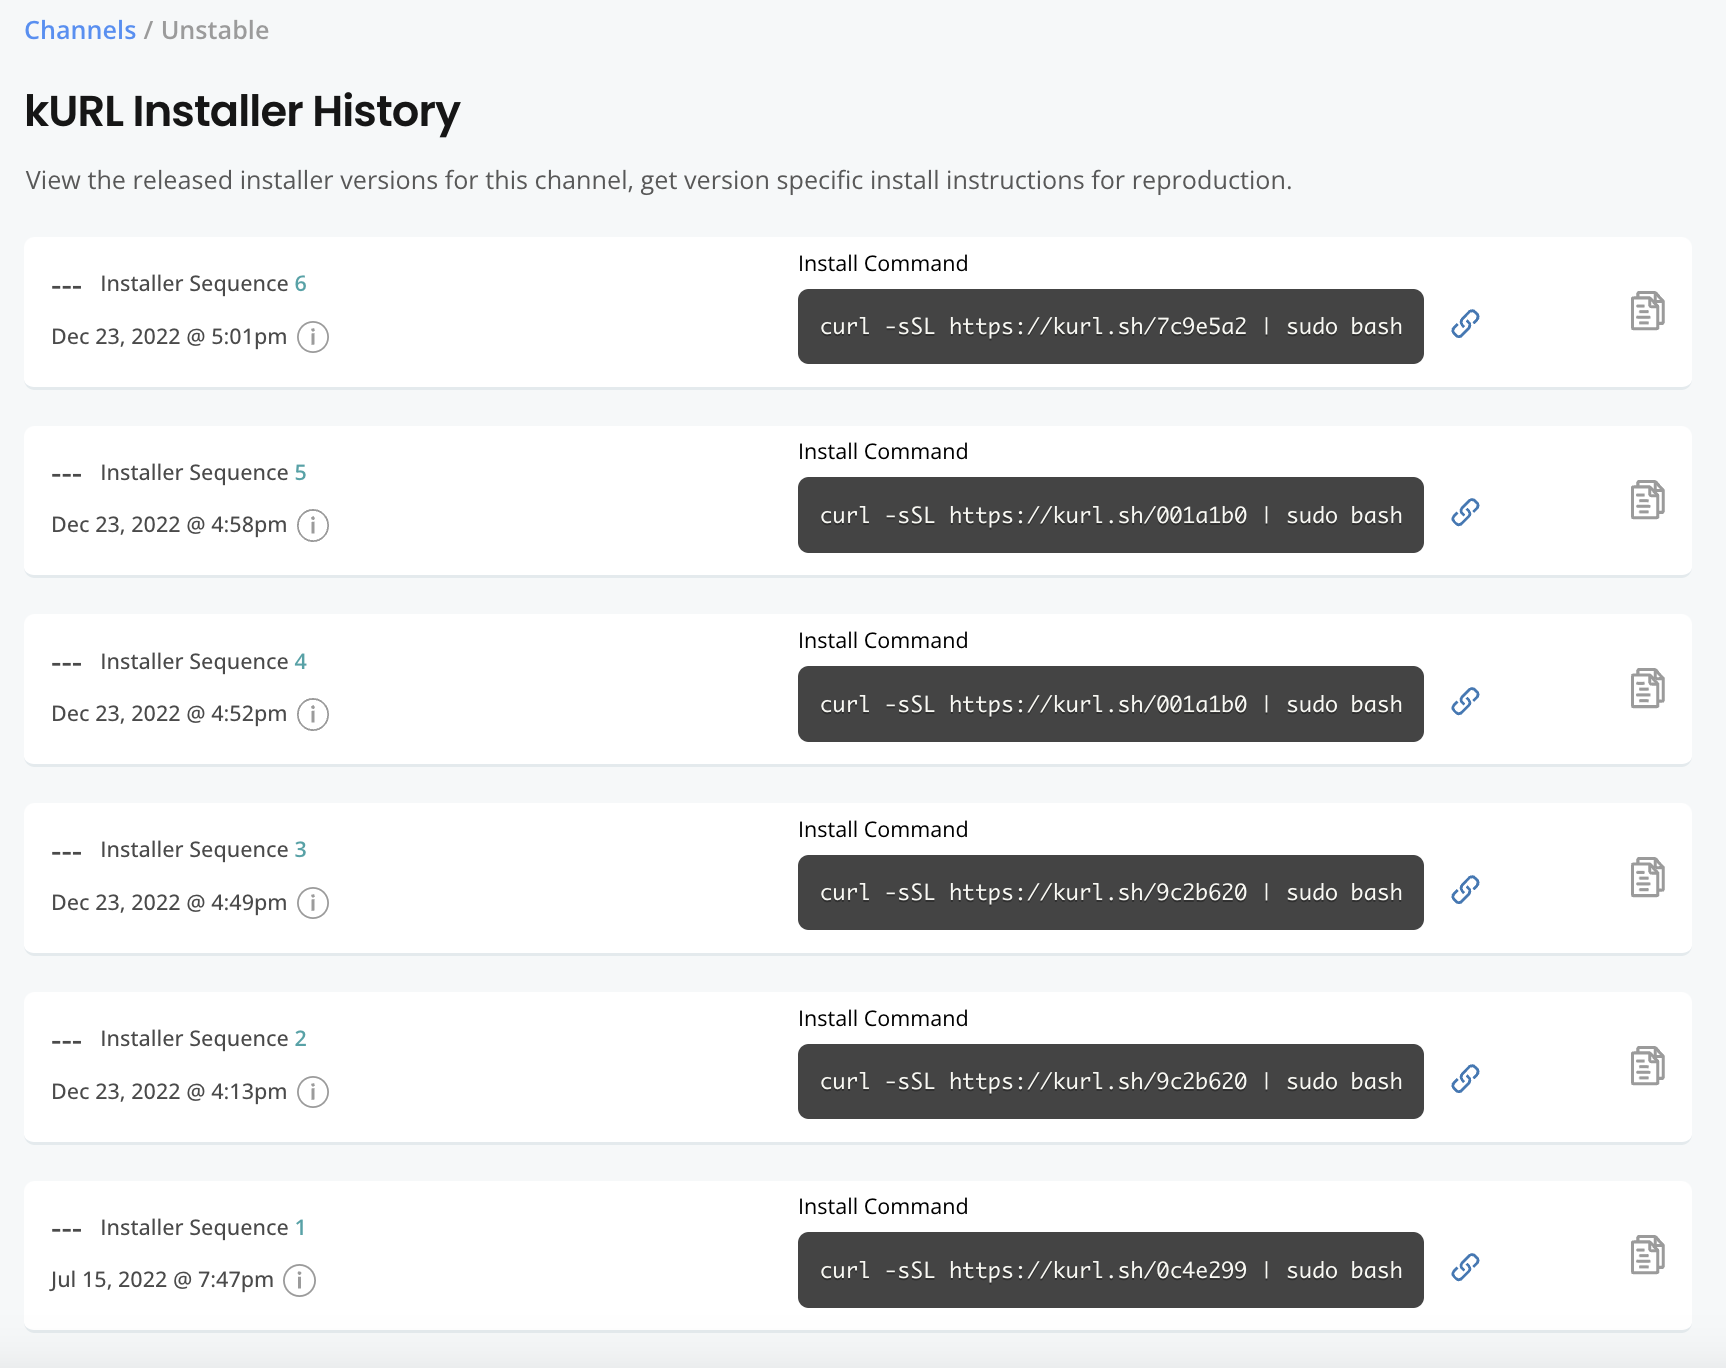Image resolution: width=1726 pixels, height=1368 pixels.
Task: Click the link icon beside Sequence 6 command
Action: 1466,323
